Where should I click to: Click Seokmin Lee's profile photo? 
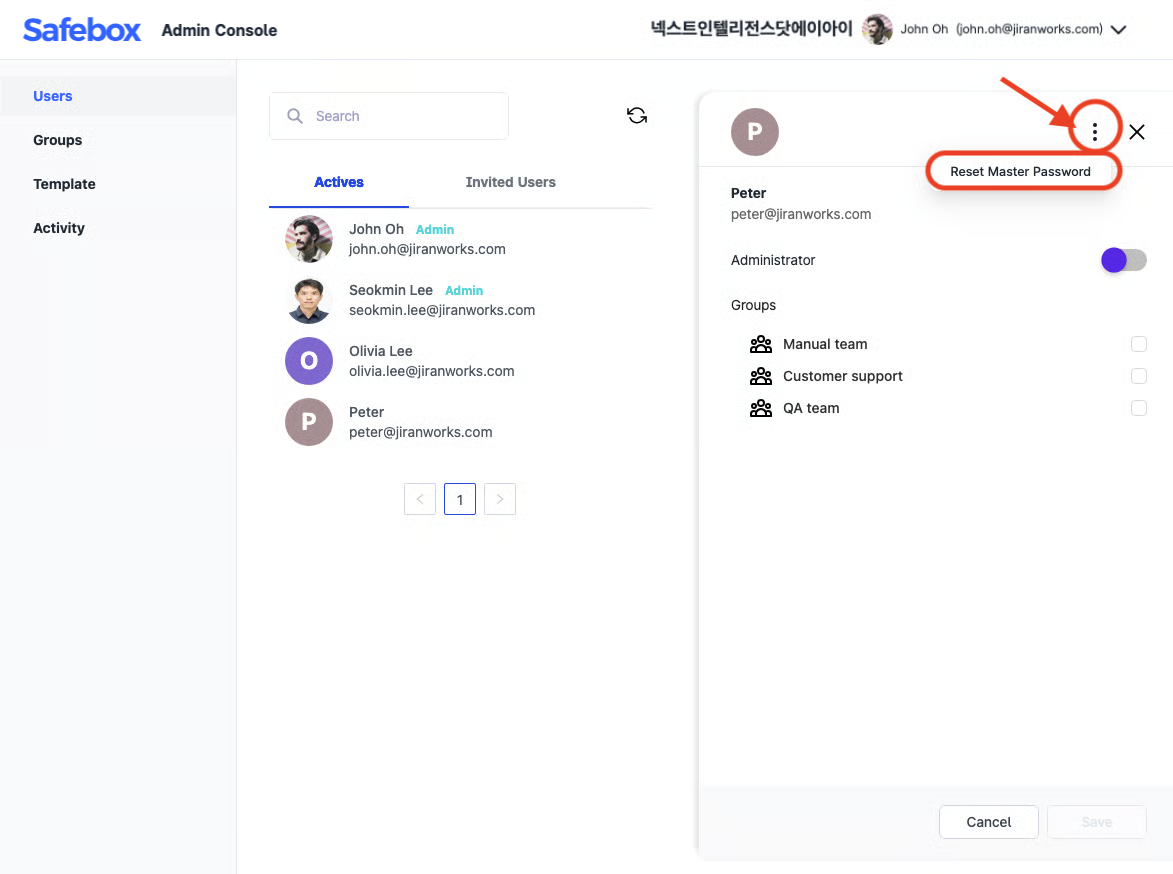[308, 300]
